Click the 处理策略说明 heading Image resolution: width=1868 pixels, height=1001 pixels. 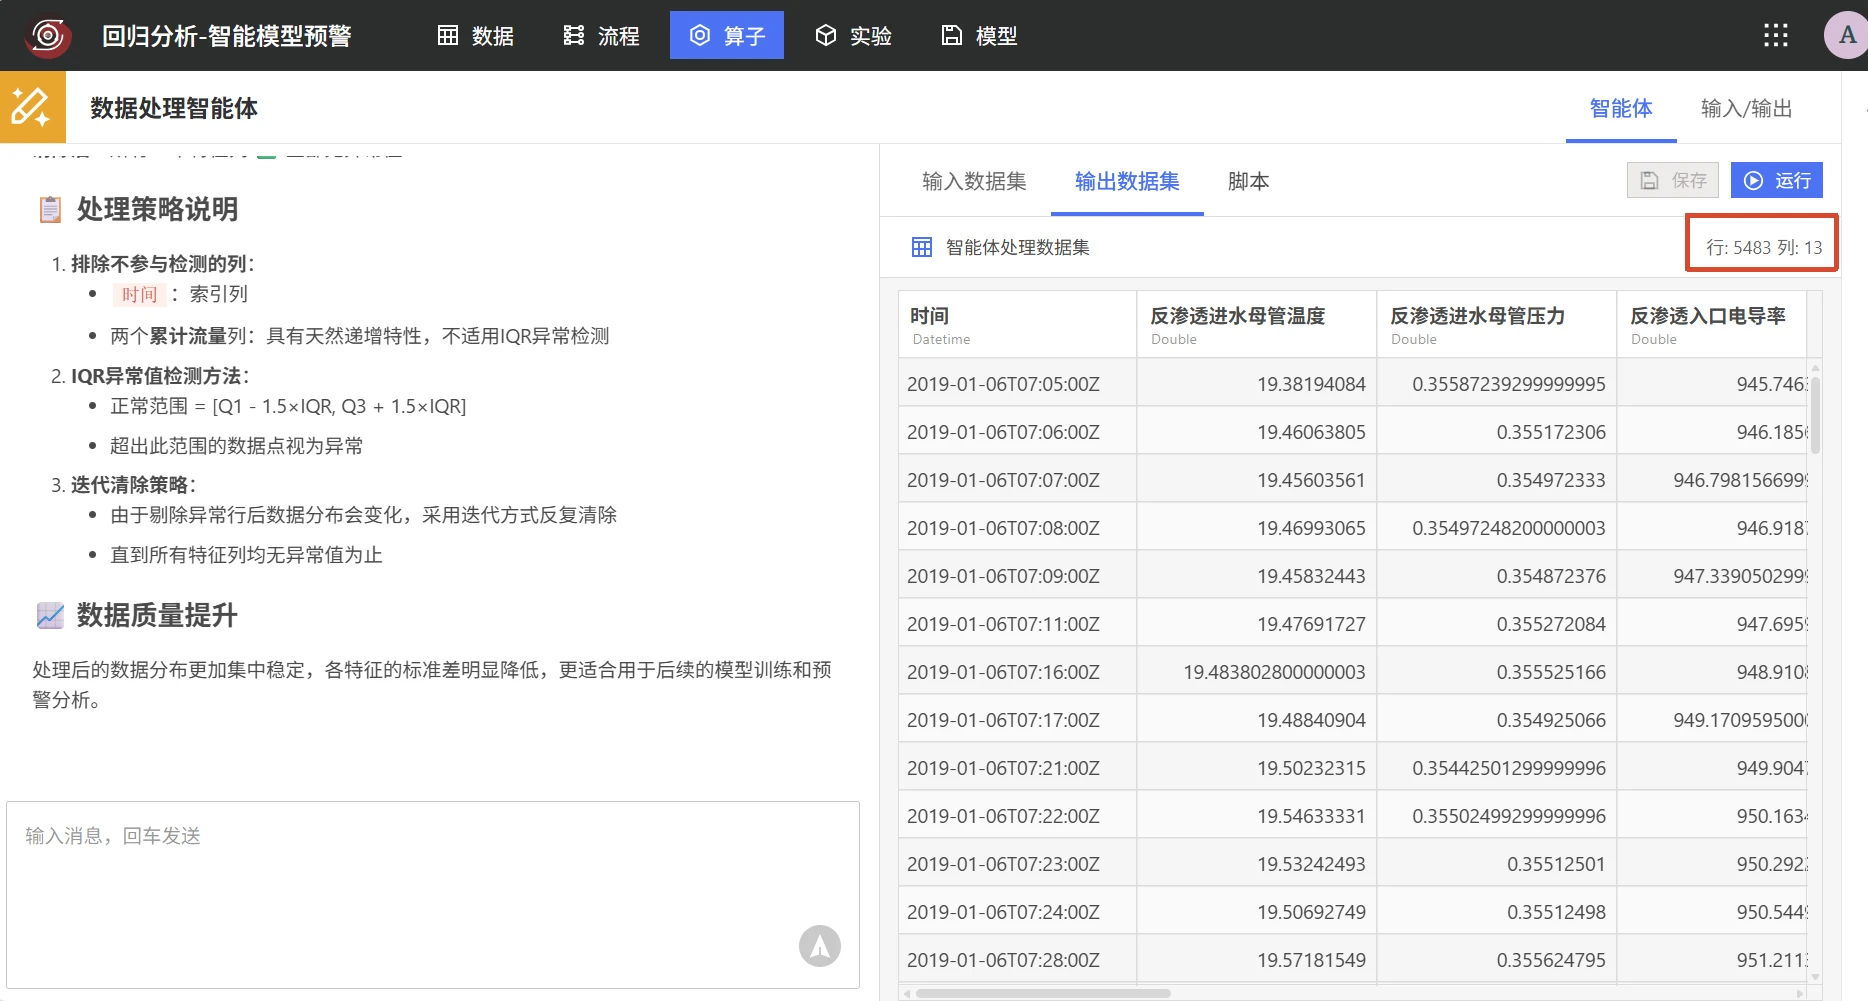157,209
